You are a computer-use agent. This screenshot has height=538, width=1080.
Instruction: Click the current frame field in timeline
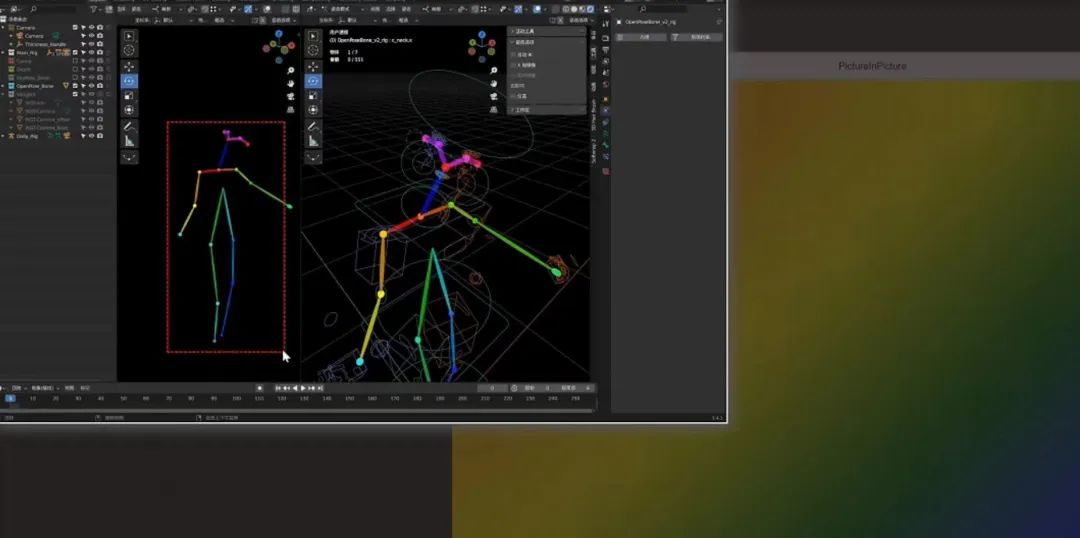pyautogui.click(x=492, y=389)
